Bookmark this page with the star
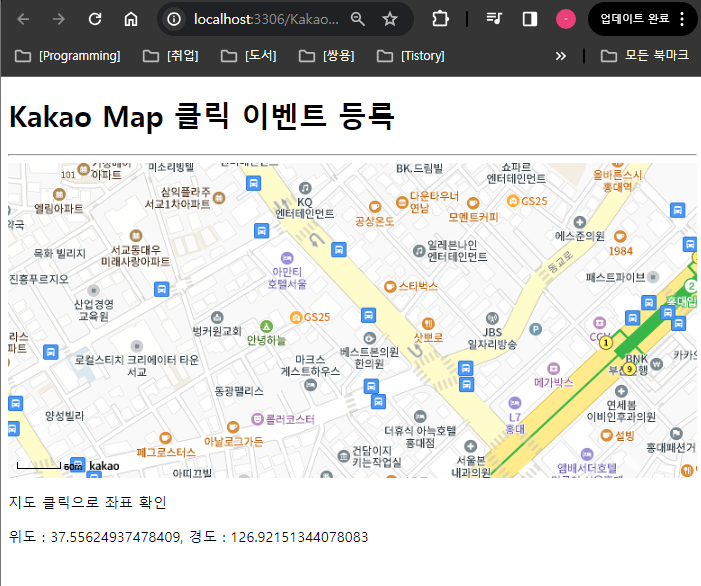The image size is (701, 586). click(x=390, y=19)
